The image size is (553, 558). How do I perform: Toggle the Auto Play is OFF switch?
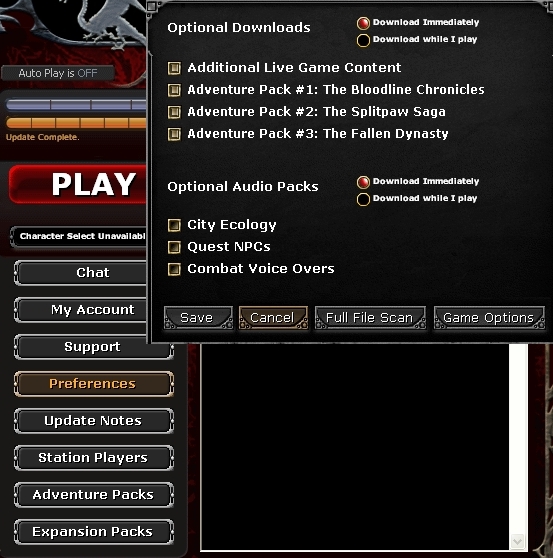58,73
